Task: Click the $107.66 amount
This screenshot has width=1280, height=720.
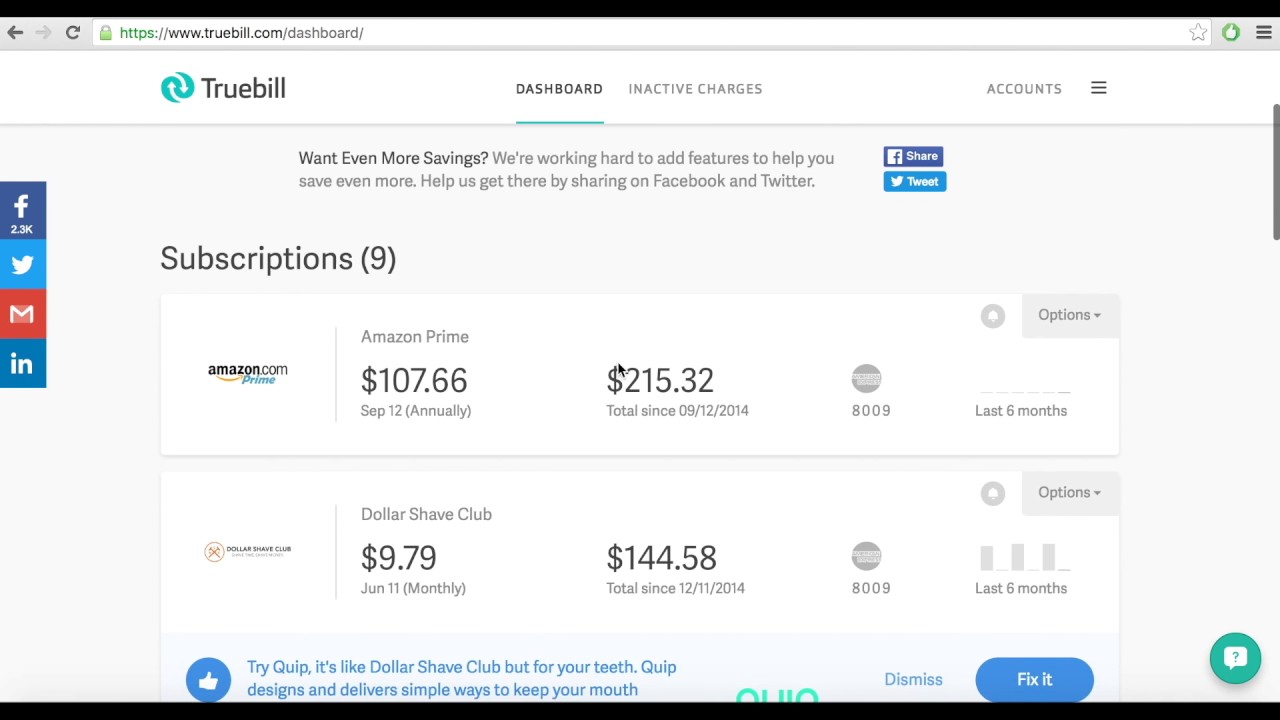Action: (x=414, y=381)
